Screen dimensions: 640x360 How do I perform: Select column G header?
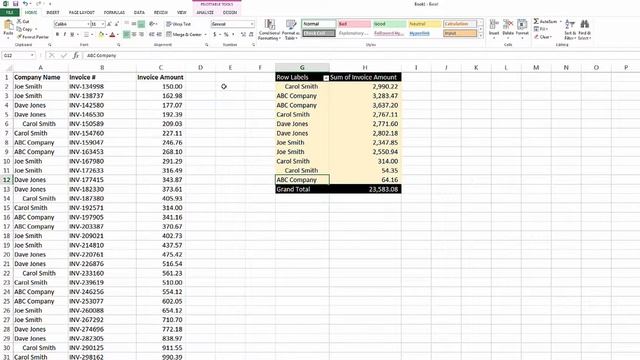(x=302, y=67)
